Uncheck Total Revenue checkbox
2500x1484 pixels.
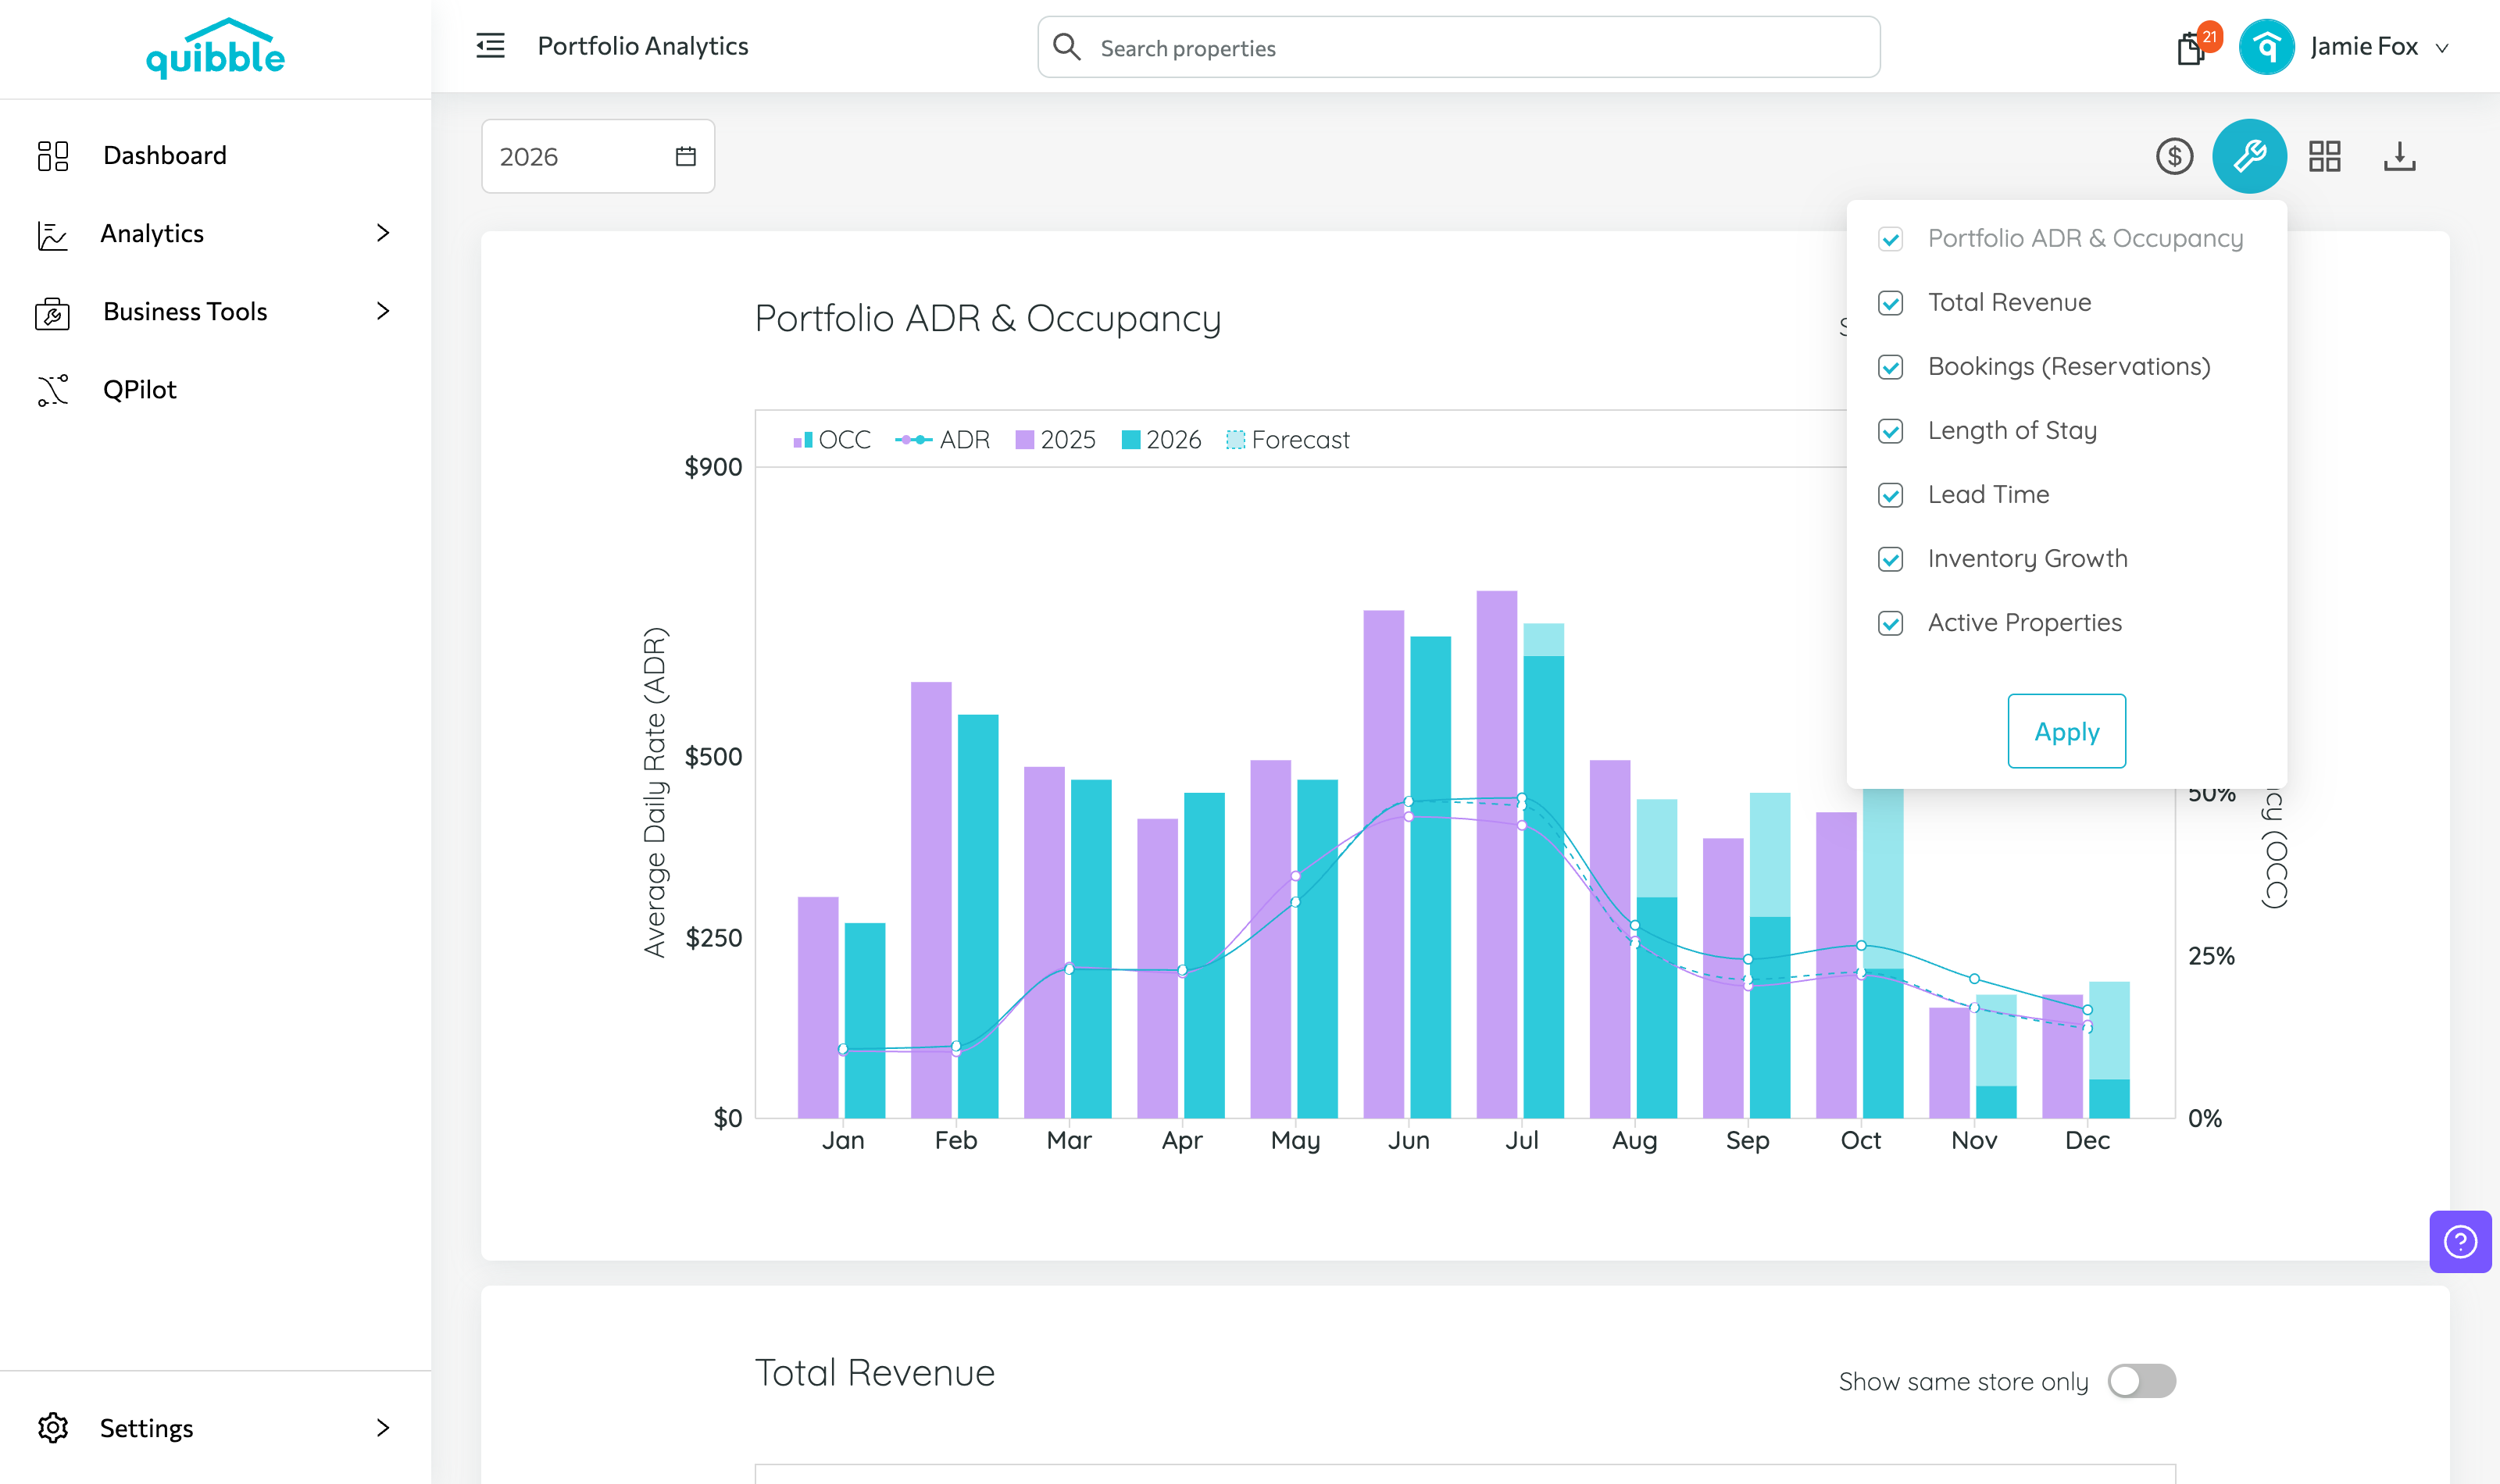(x=1890, y=303)
